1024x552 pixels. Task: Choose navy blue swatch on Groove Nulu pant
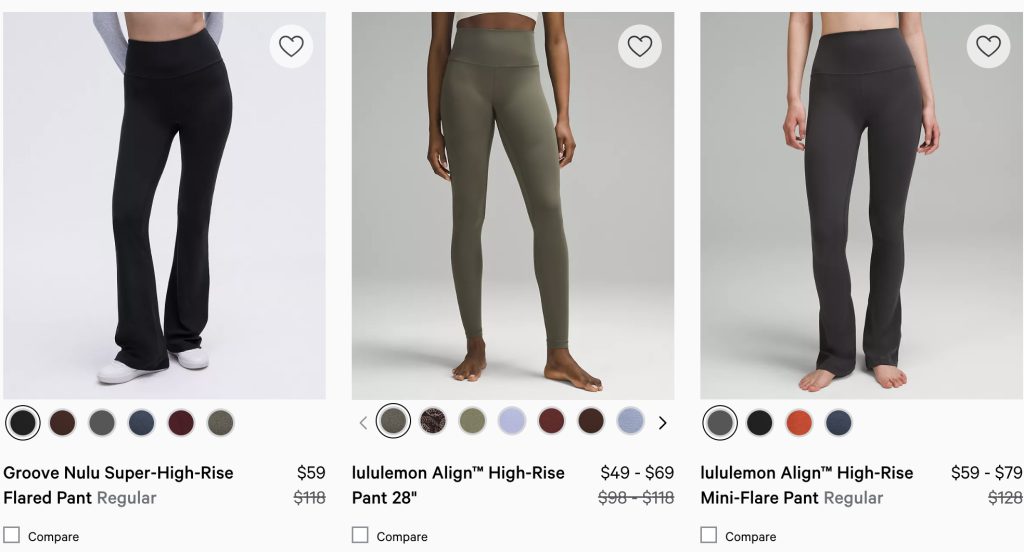142,423
